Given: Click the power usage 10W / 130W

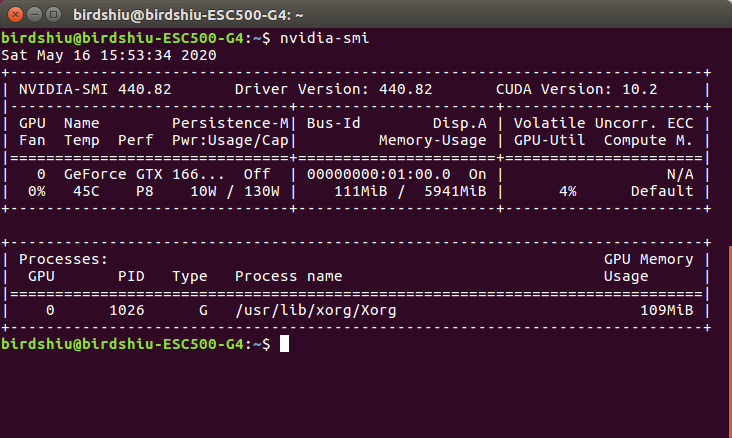Looking at the screenshot, I should (235, 191).
